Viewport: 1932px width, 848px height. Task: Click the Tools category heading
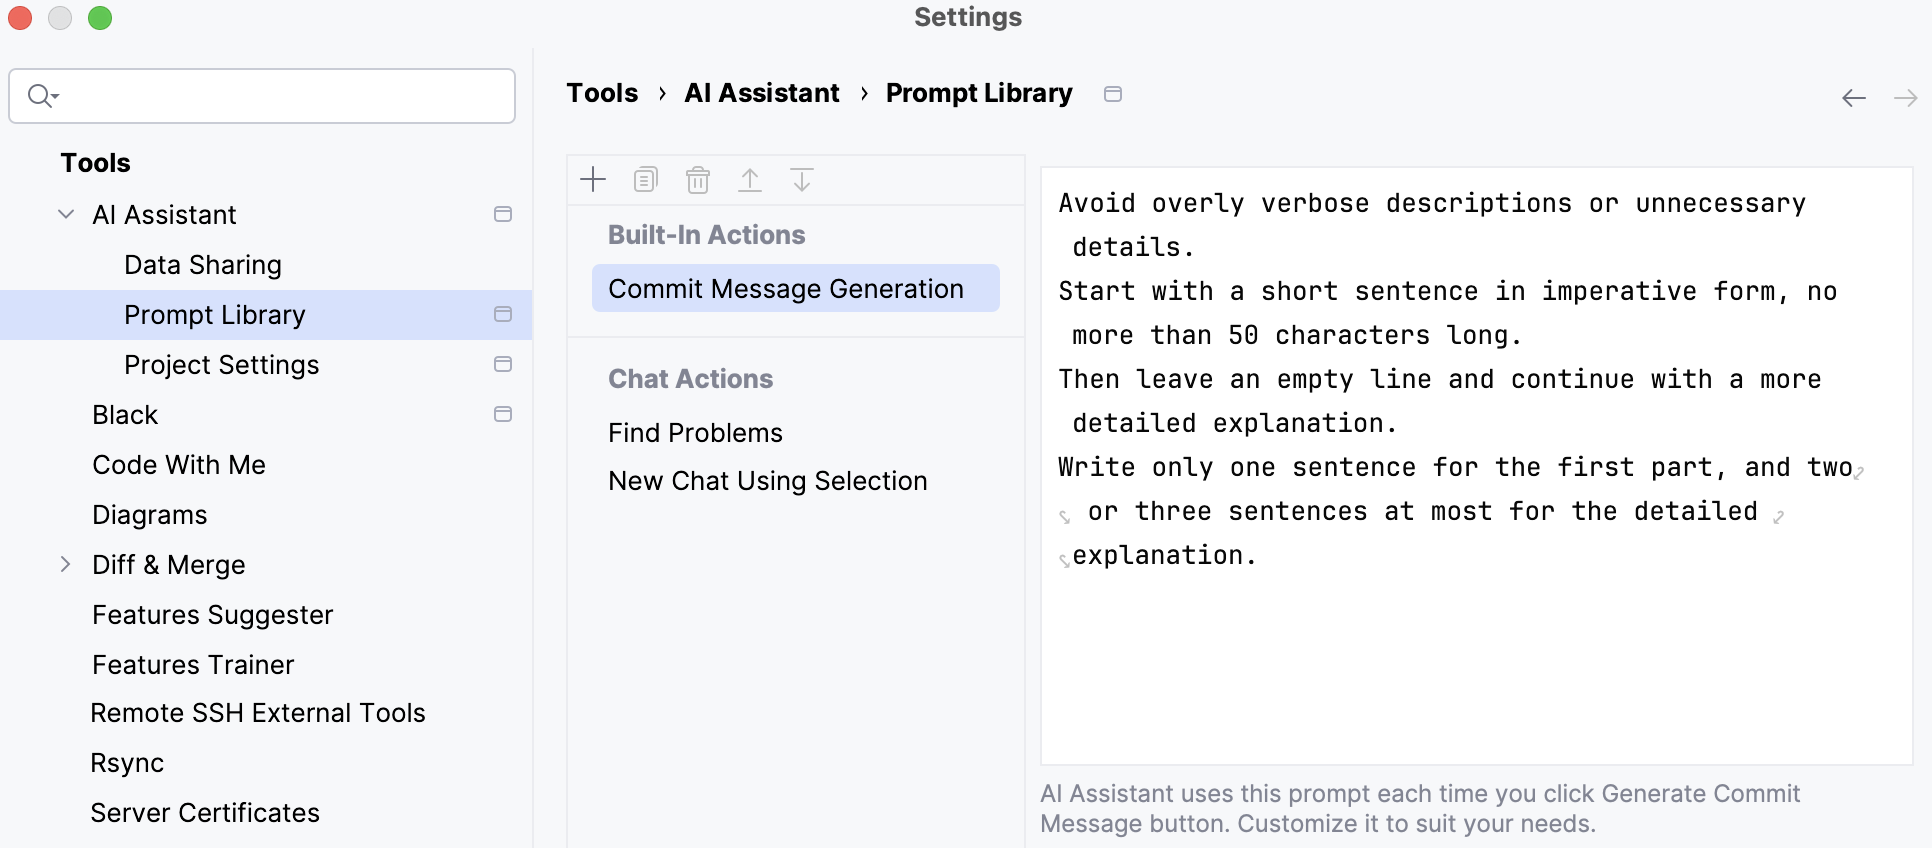(95, 162)
